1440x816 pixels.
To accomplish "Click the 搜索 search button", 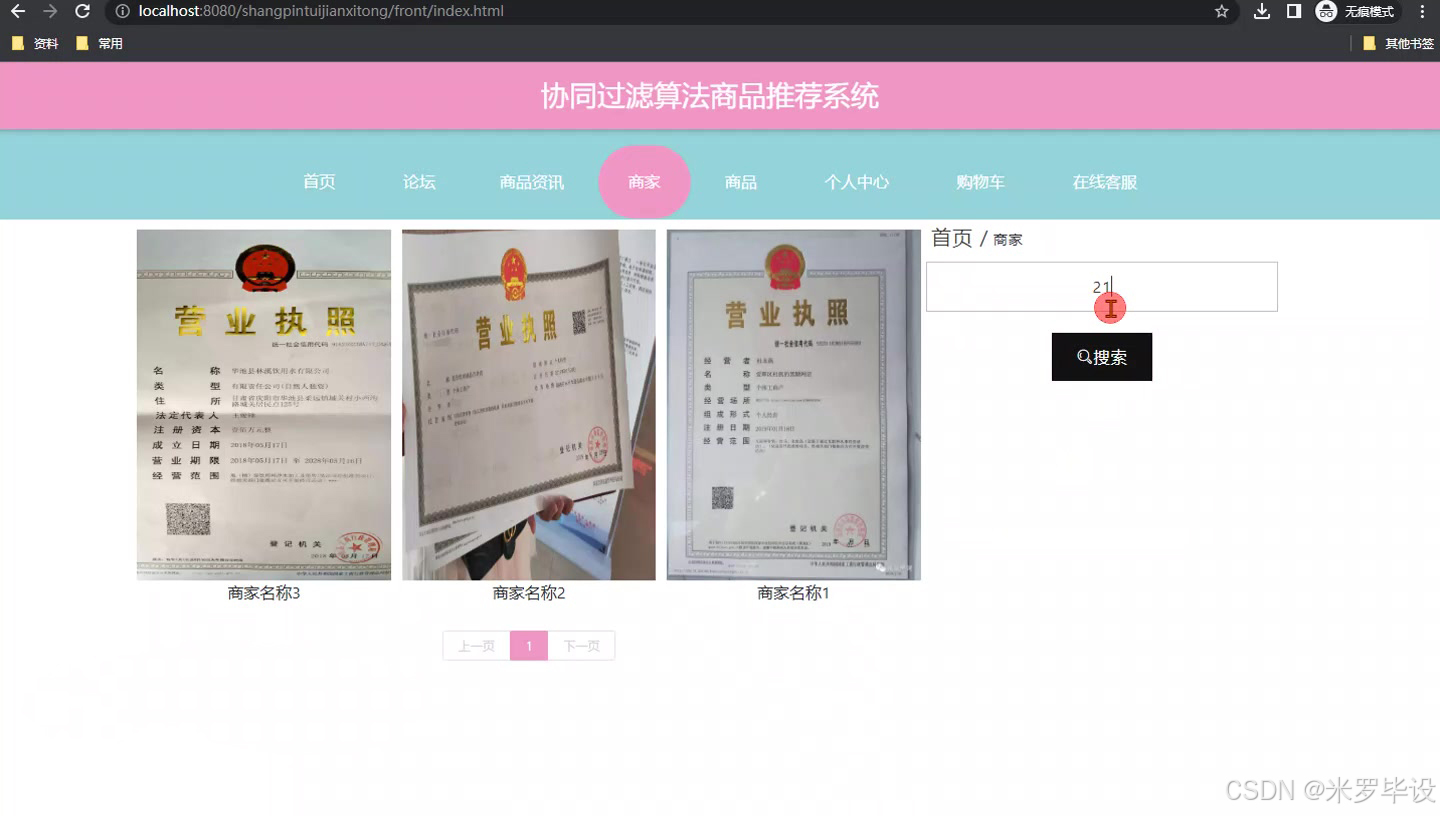I will click(x=1102, y=356).
